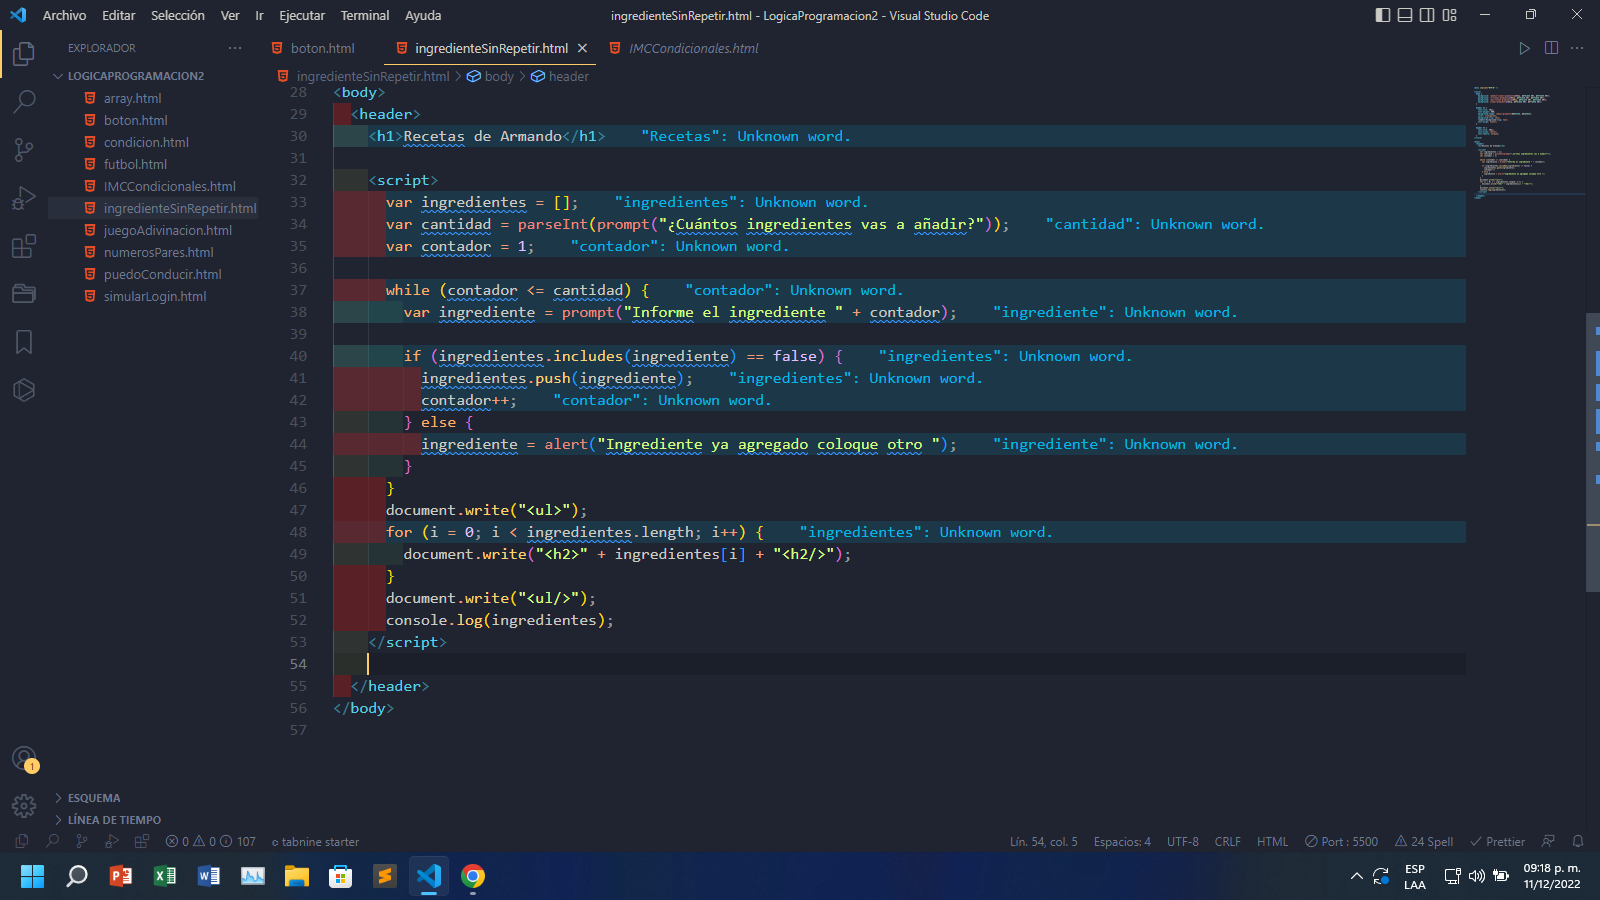Toggle the secondary sidebar layout button
1600x900 pixels.
(x=1427, y=15)
